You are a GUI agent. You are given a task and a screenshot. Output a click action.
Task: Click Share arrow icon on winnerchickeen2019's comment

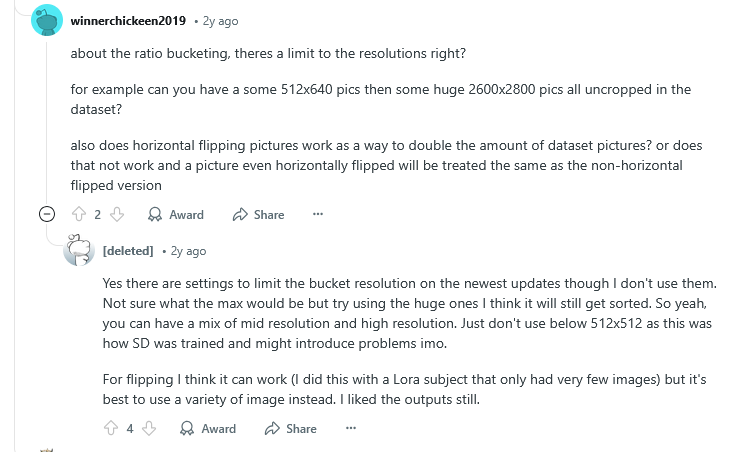click(240, 215)
